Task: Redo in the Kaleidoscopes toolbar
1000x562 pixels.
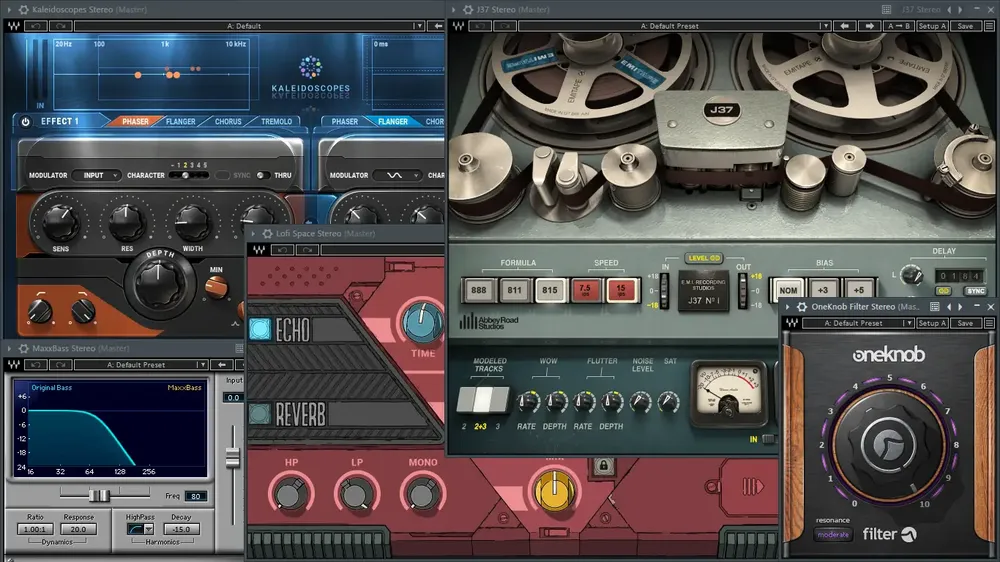Action: 61,26
